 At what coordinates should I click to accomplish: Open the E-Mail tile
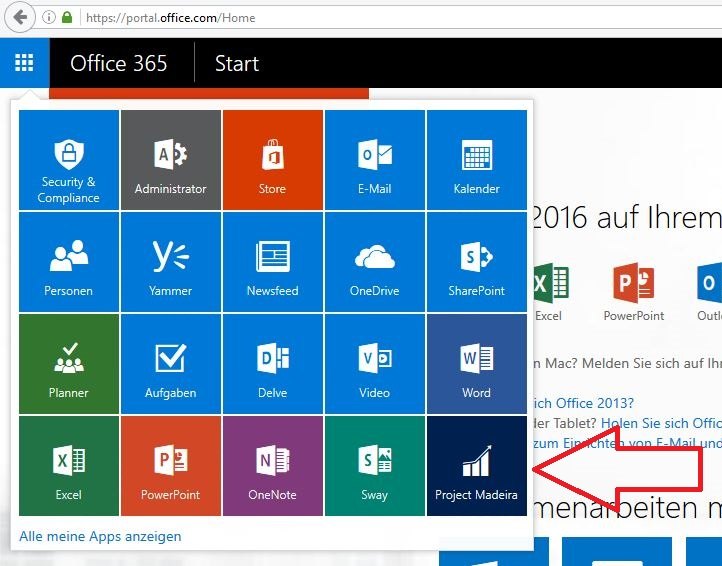375,160
